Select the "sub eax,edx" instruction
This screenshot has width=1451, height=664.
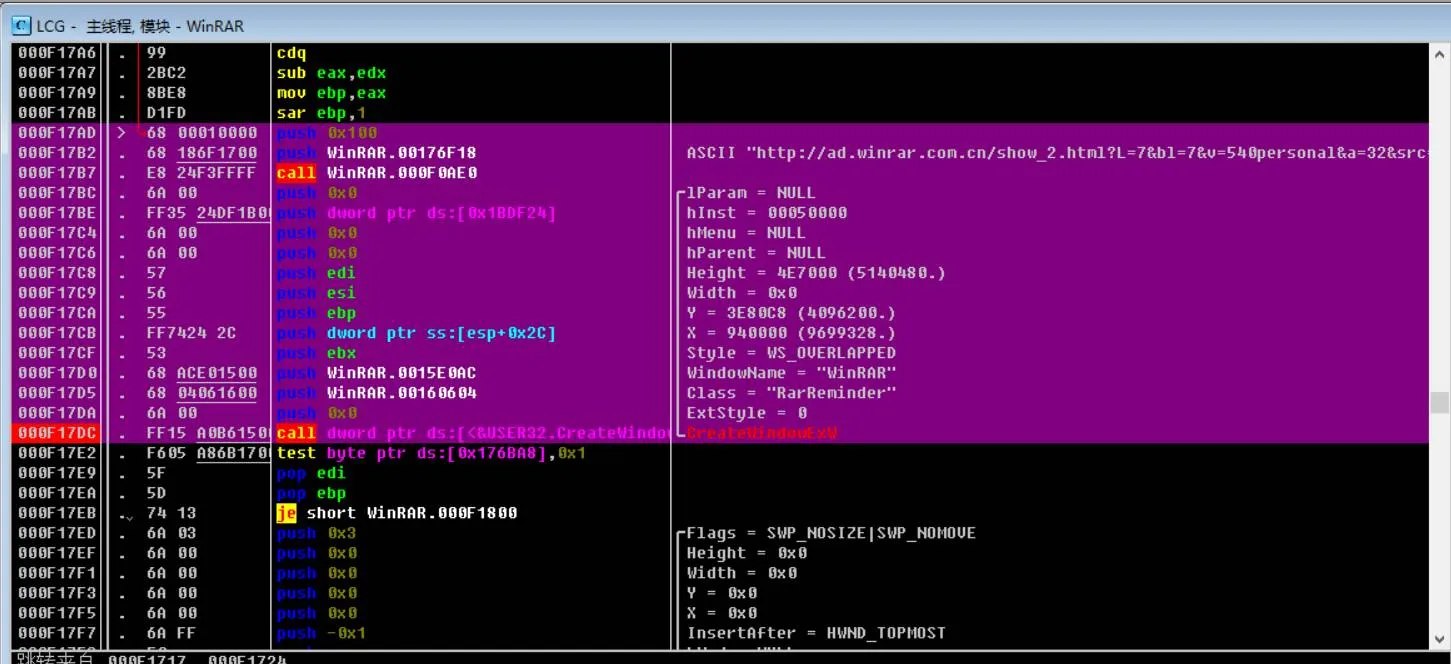coord(331,73)
